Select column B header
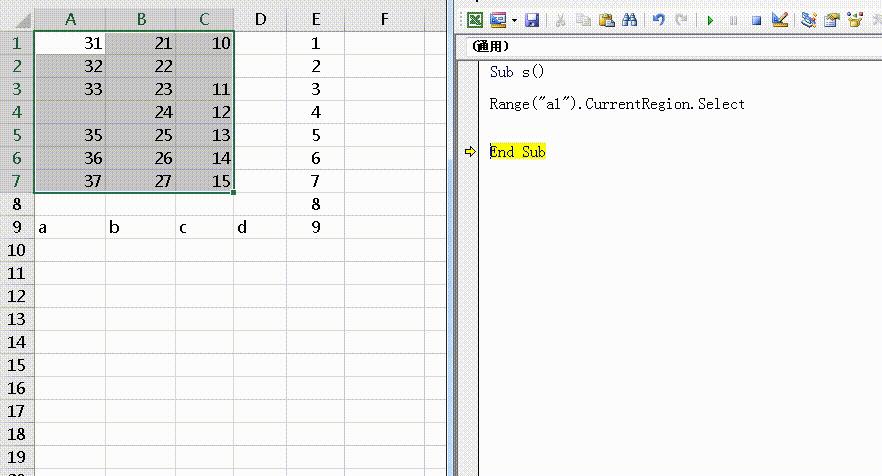882x476 pixels. [141, 20]
